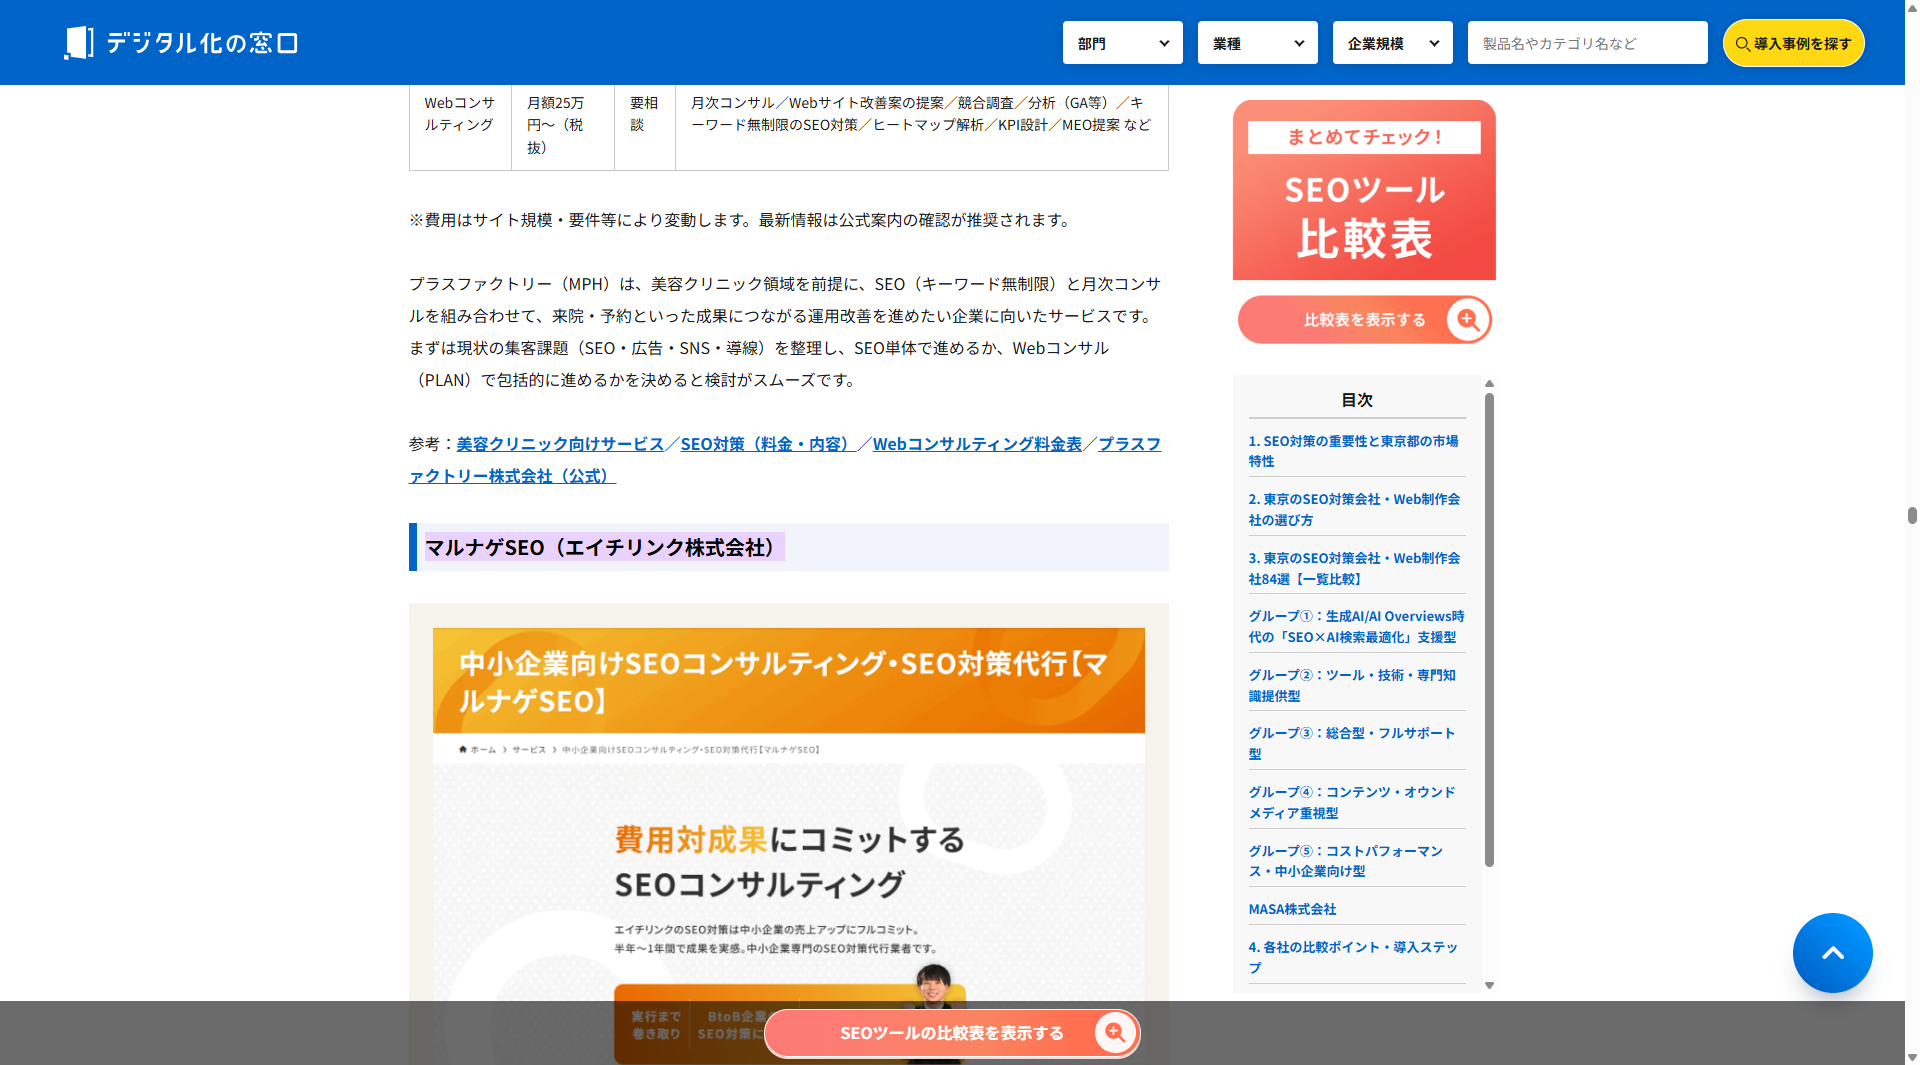This screenshot has height=1065, width=1920.
Task: Click the table of contents scroll-up arrow
Action: tap(1489, 384)
